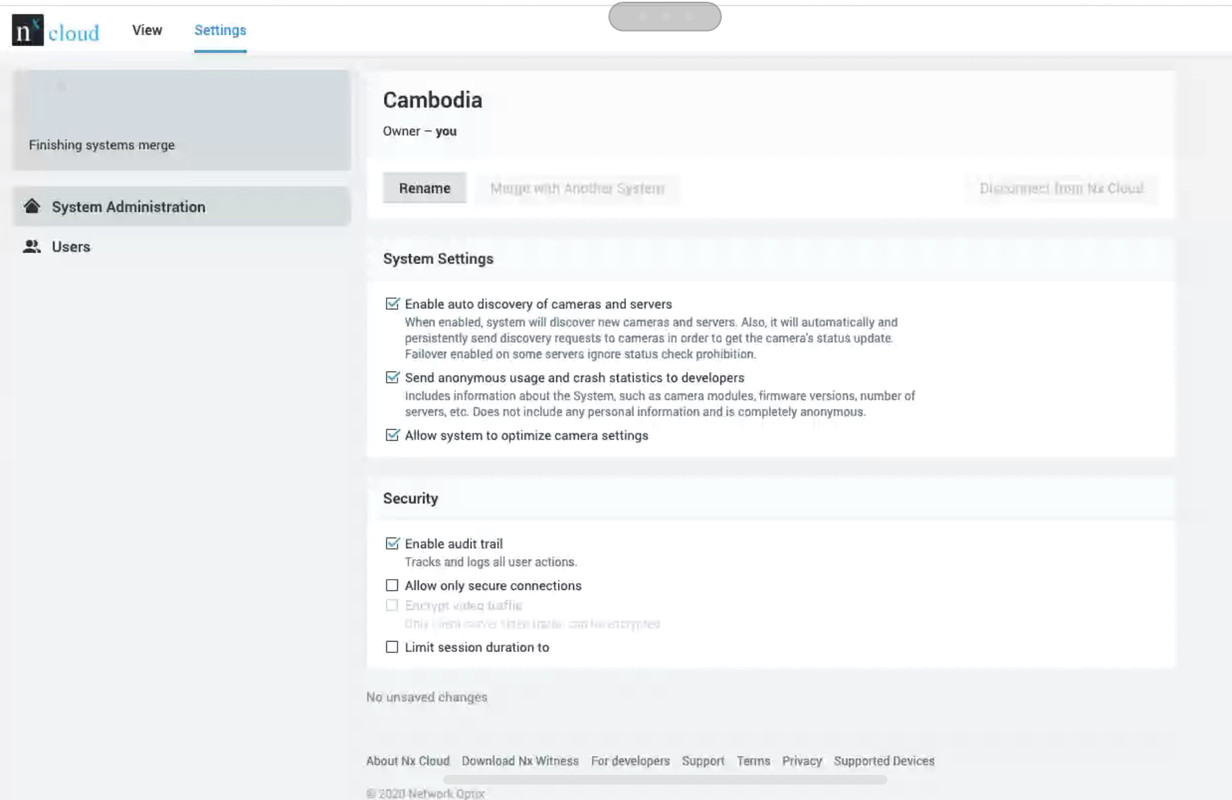Disable the Enable audit trail checkbox
Screen dimensions: 1232x800
392,544
